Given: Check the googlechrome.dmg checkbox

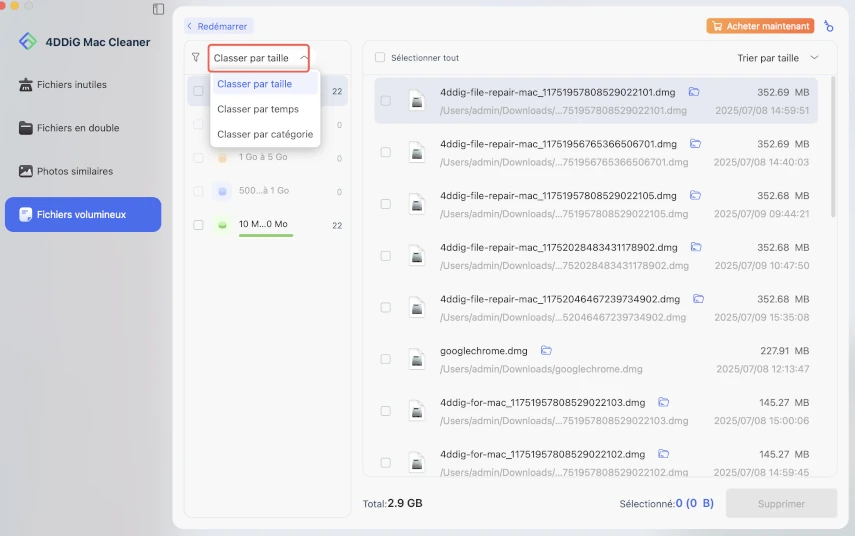Looking at the screenshot, I should pyautogui.click(x=386, y=359).
